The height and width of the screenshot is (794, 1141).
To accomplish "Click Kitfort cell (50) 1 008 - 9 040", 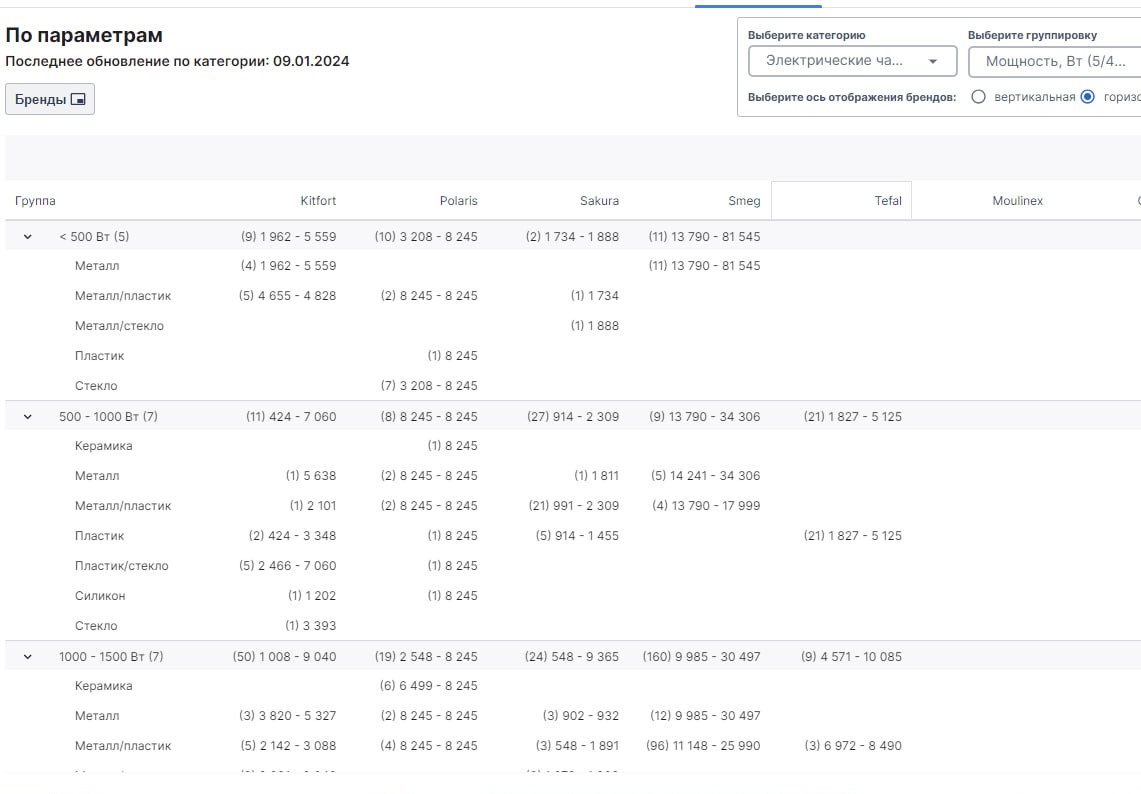I will coord(285,656).
